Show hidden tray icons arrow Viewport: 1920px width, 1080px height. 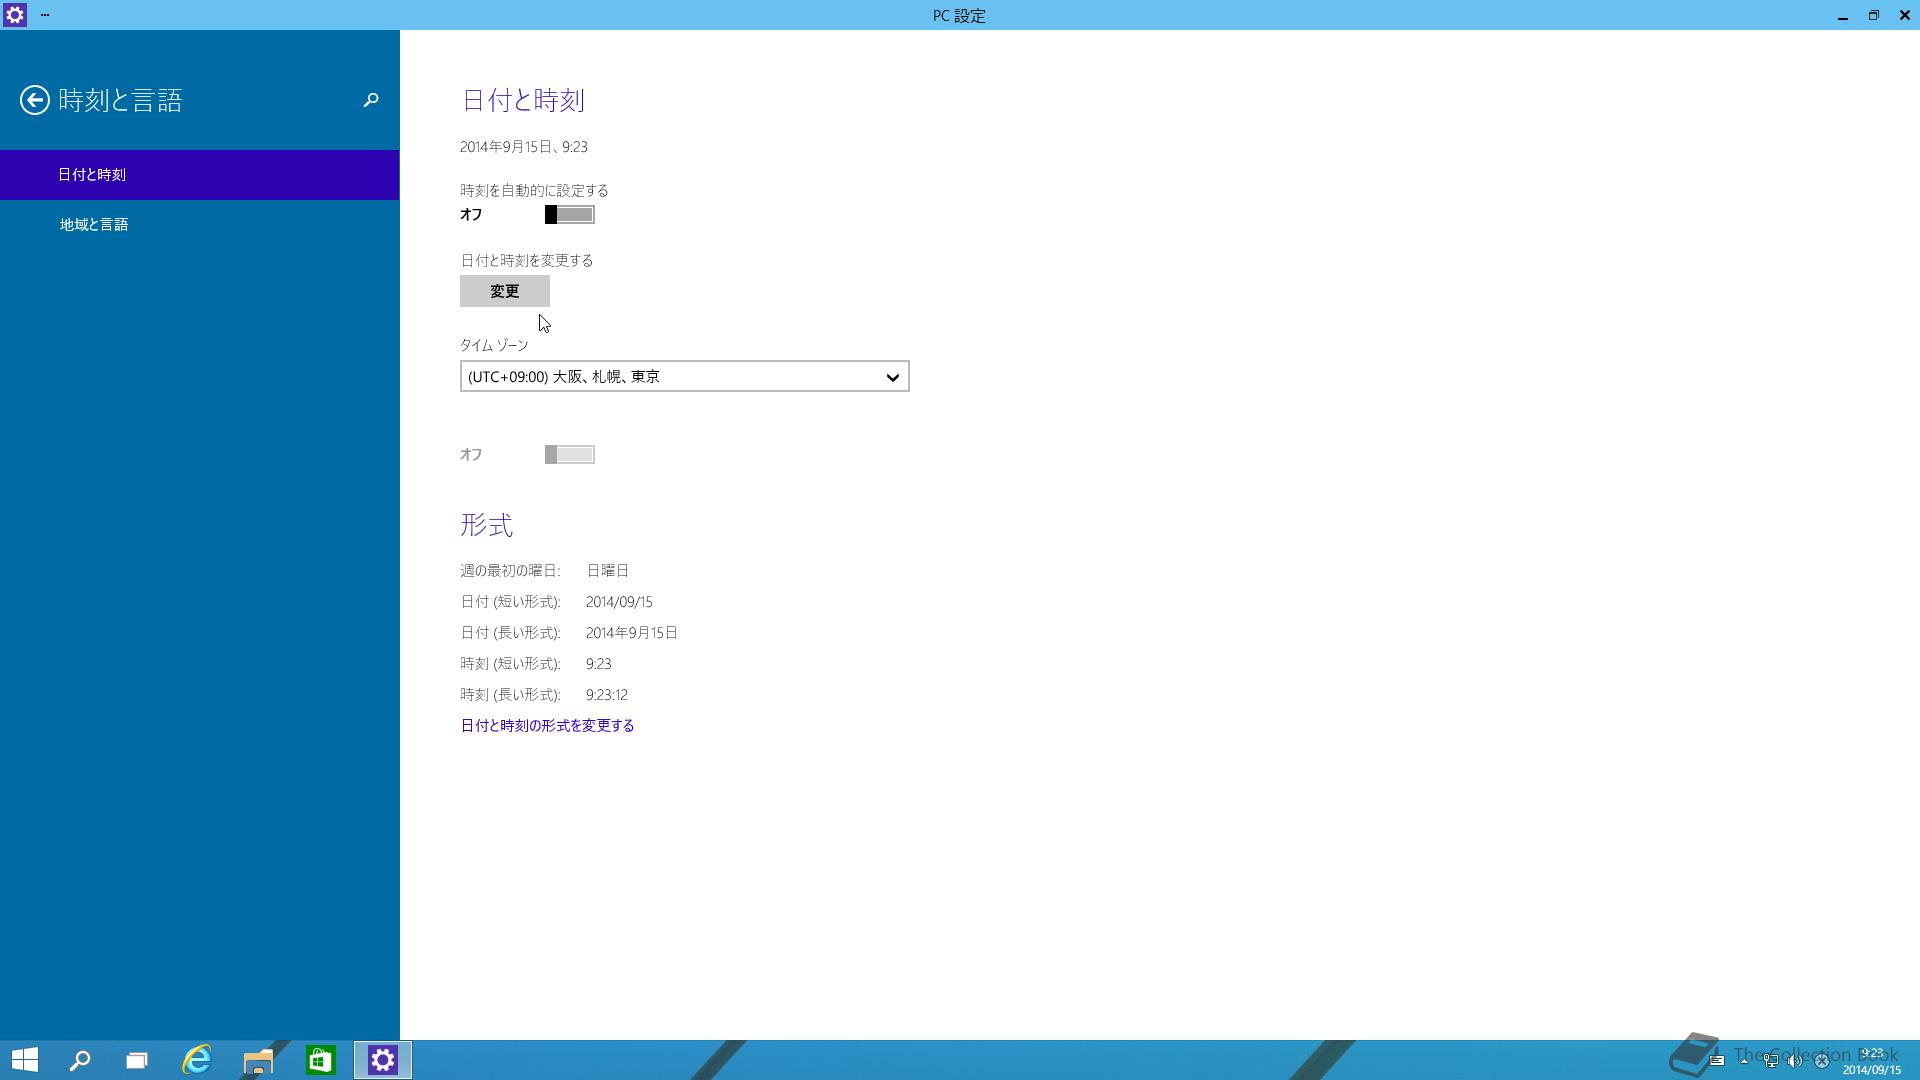1744,1061
